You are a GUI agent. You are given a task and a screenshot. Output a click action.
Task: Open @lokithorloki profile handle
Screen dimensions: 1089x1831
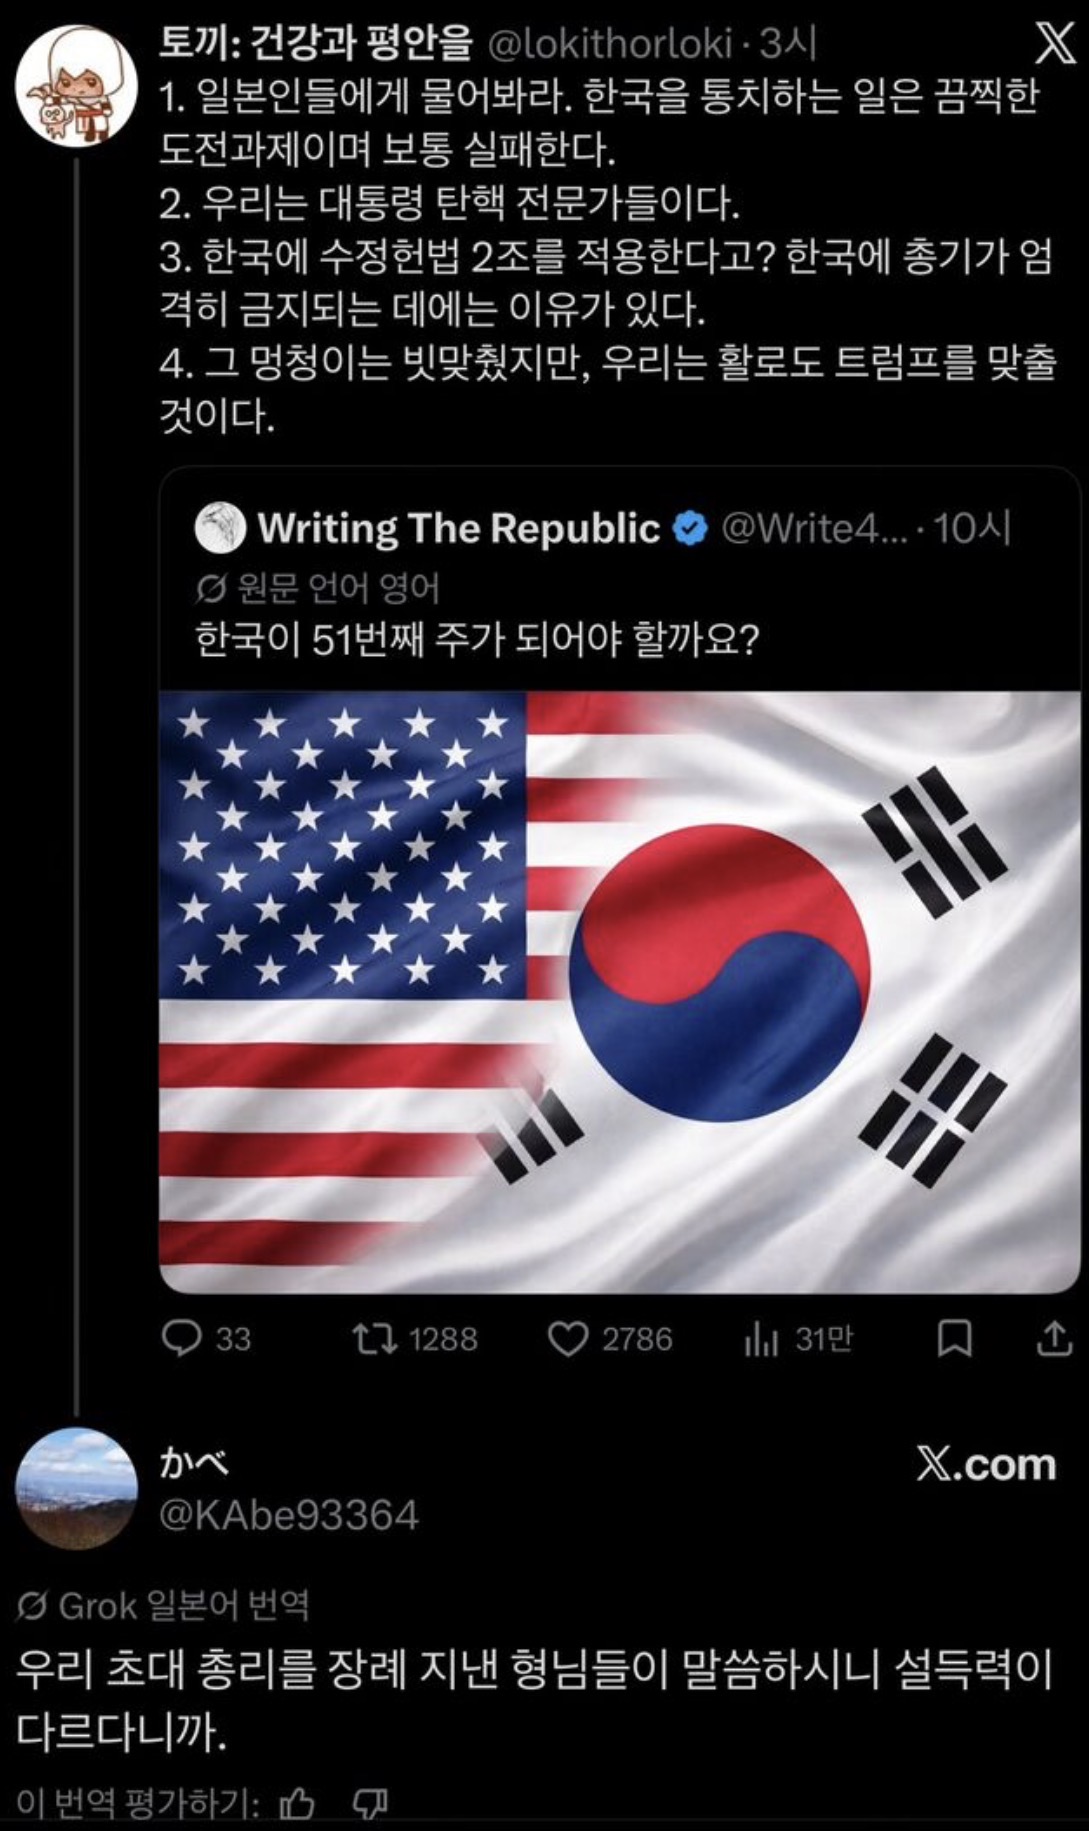(610, 42)
